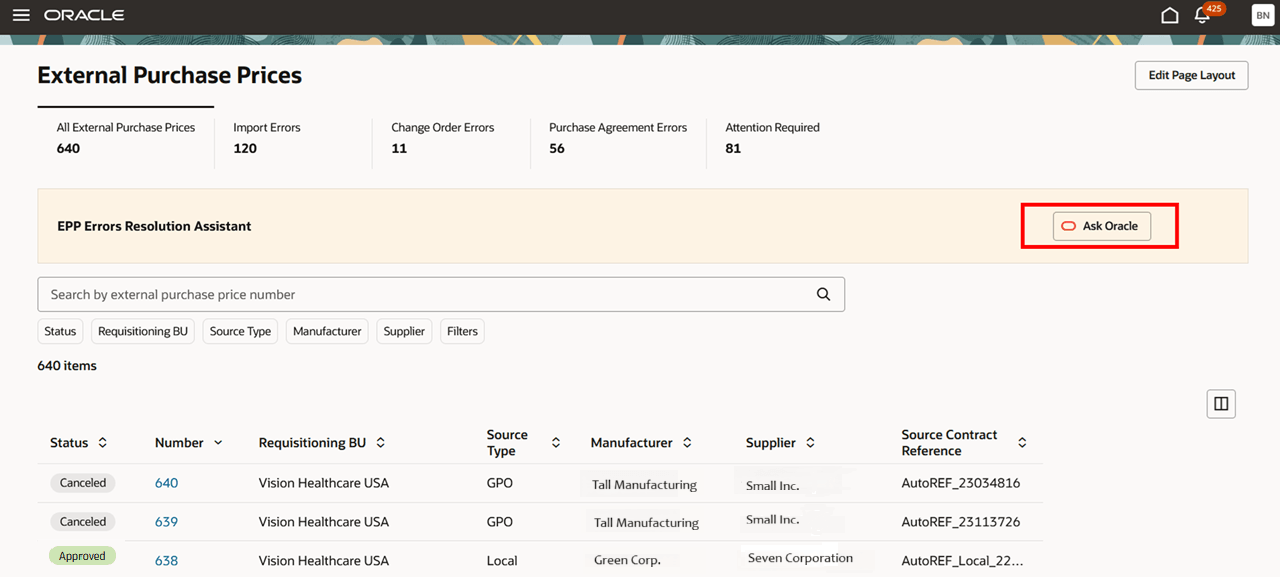Open purchase price number 638

point(166,560)
